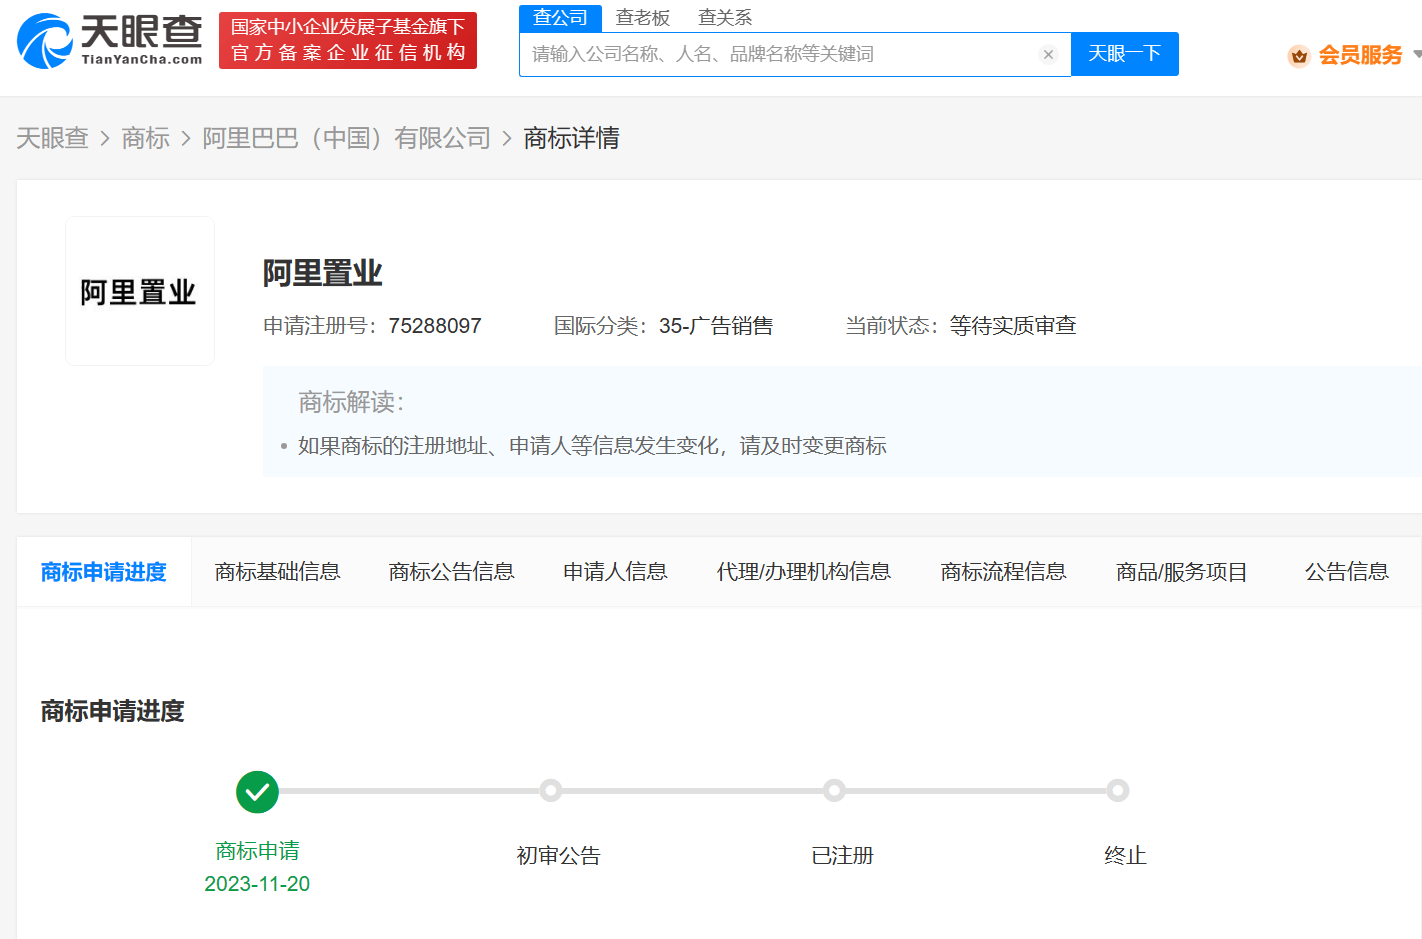1422x939 pixels.
Task: Click the red 官方备案企业征信机构 badge
Action: tap(348, 41)
